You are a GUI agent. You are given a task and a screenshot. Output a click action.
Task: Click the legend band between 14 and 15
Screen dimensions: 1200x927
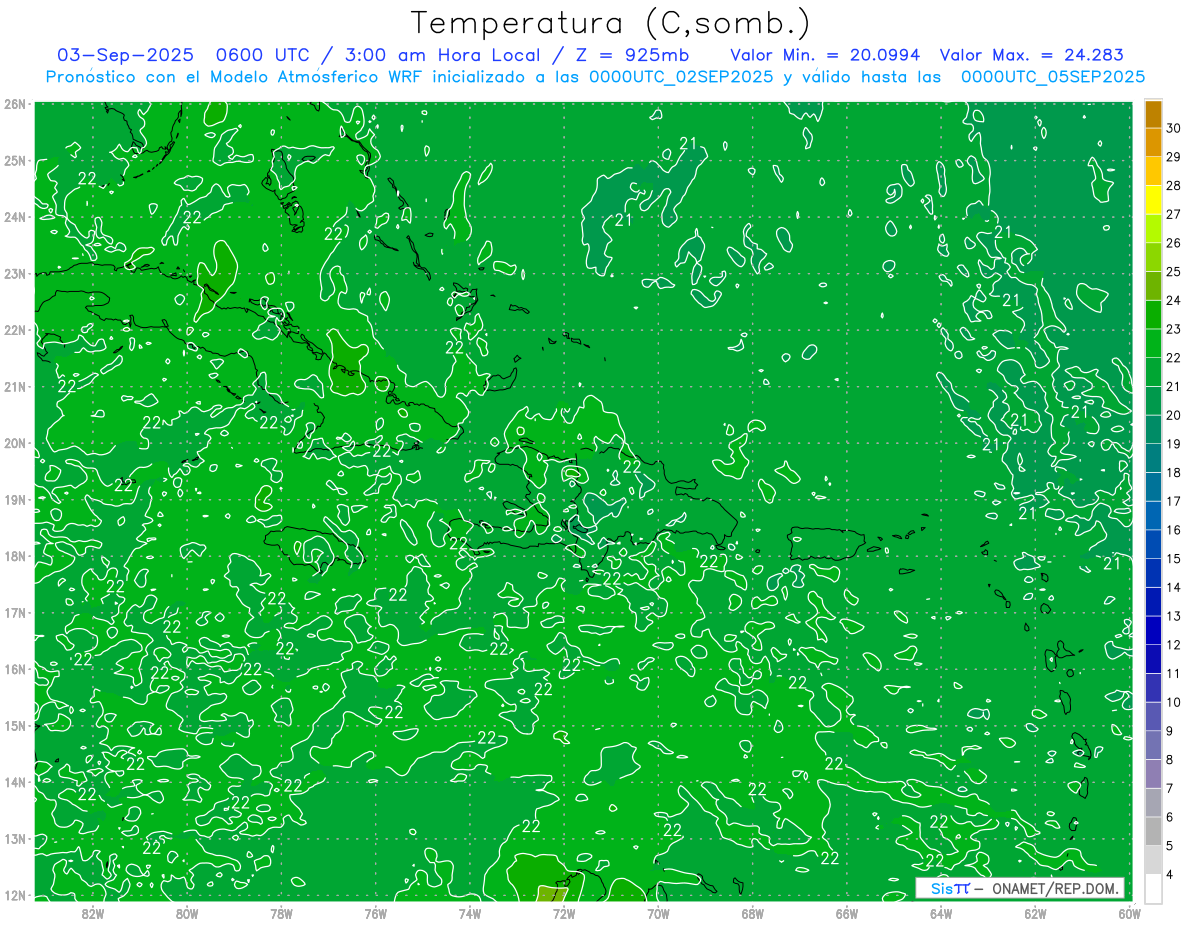(1154, 573)
